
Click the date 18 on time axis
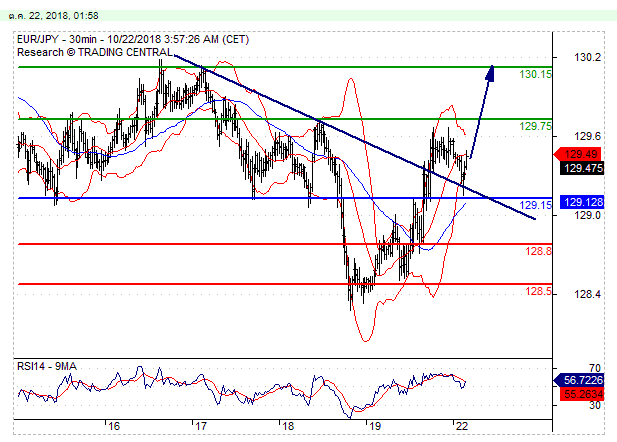[x=288, y=426]
